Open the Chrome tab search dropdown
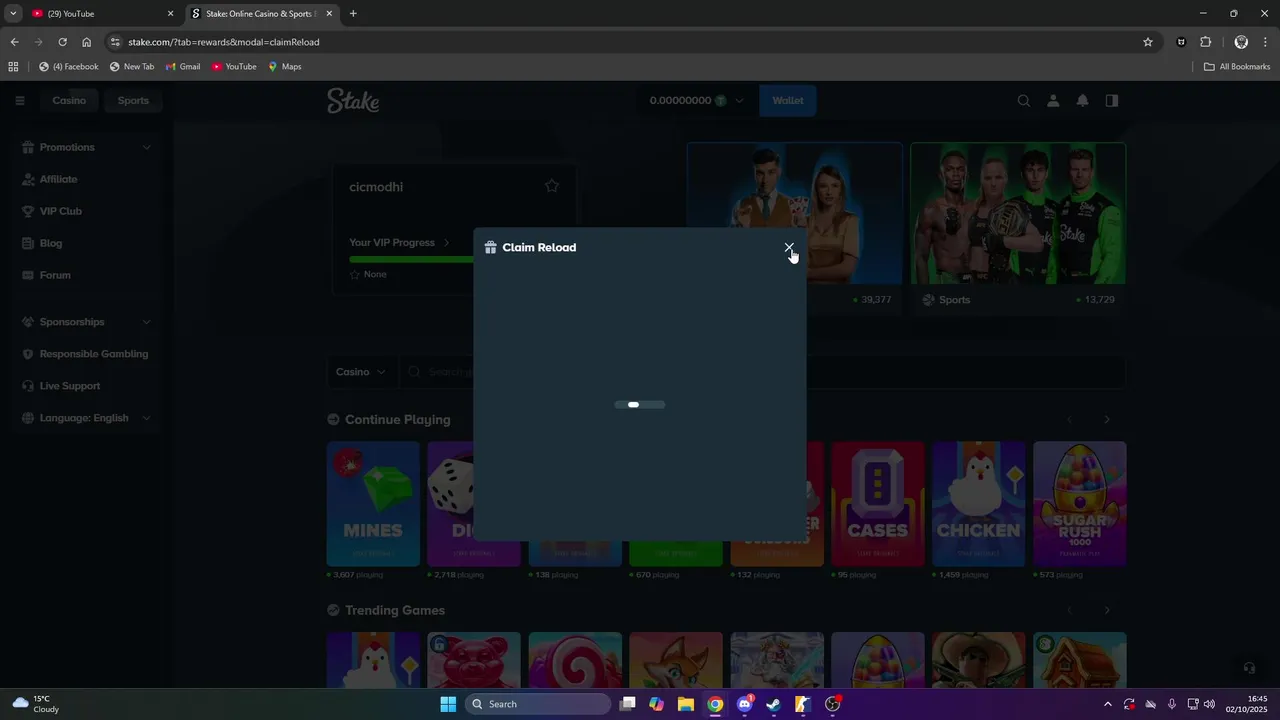This screenshot has width=1280, height=720. 13,14
